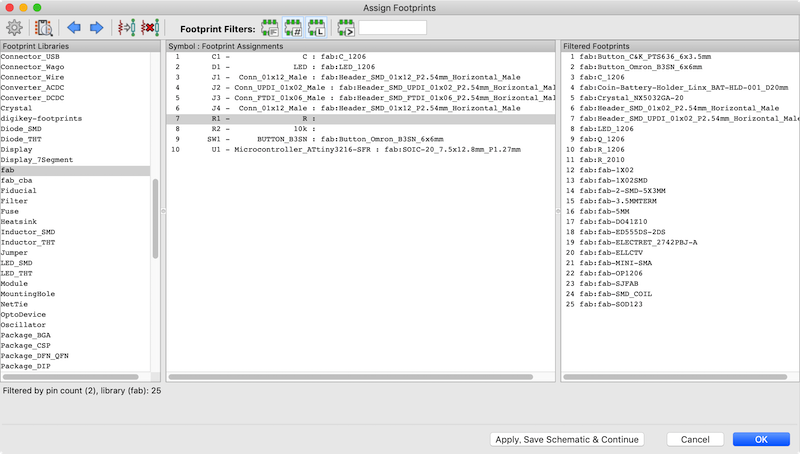This screenshot has height=454, width=800.
Task: Select D1 LED assignment row
Action: point(361,67)
